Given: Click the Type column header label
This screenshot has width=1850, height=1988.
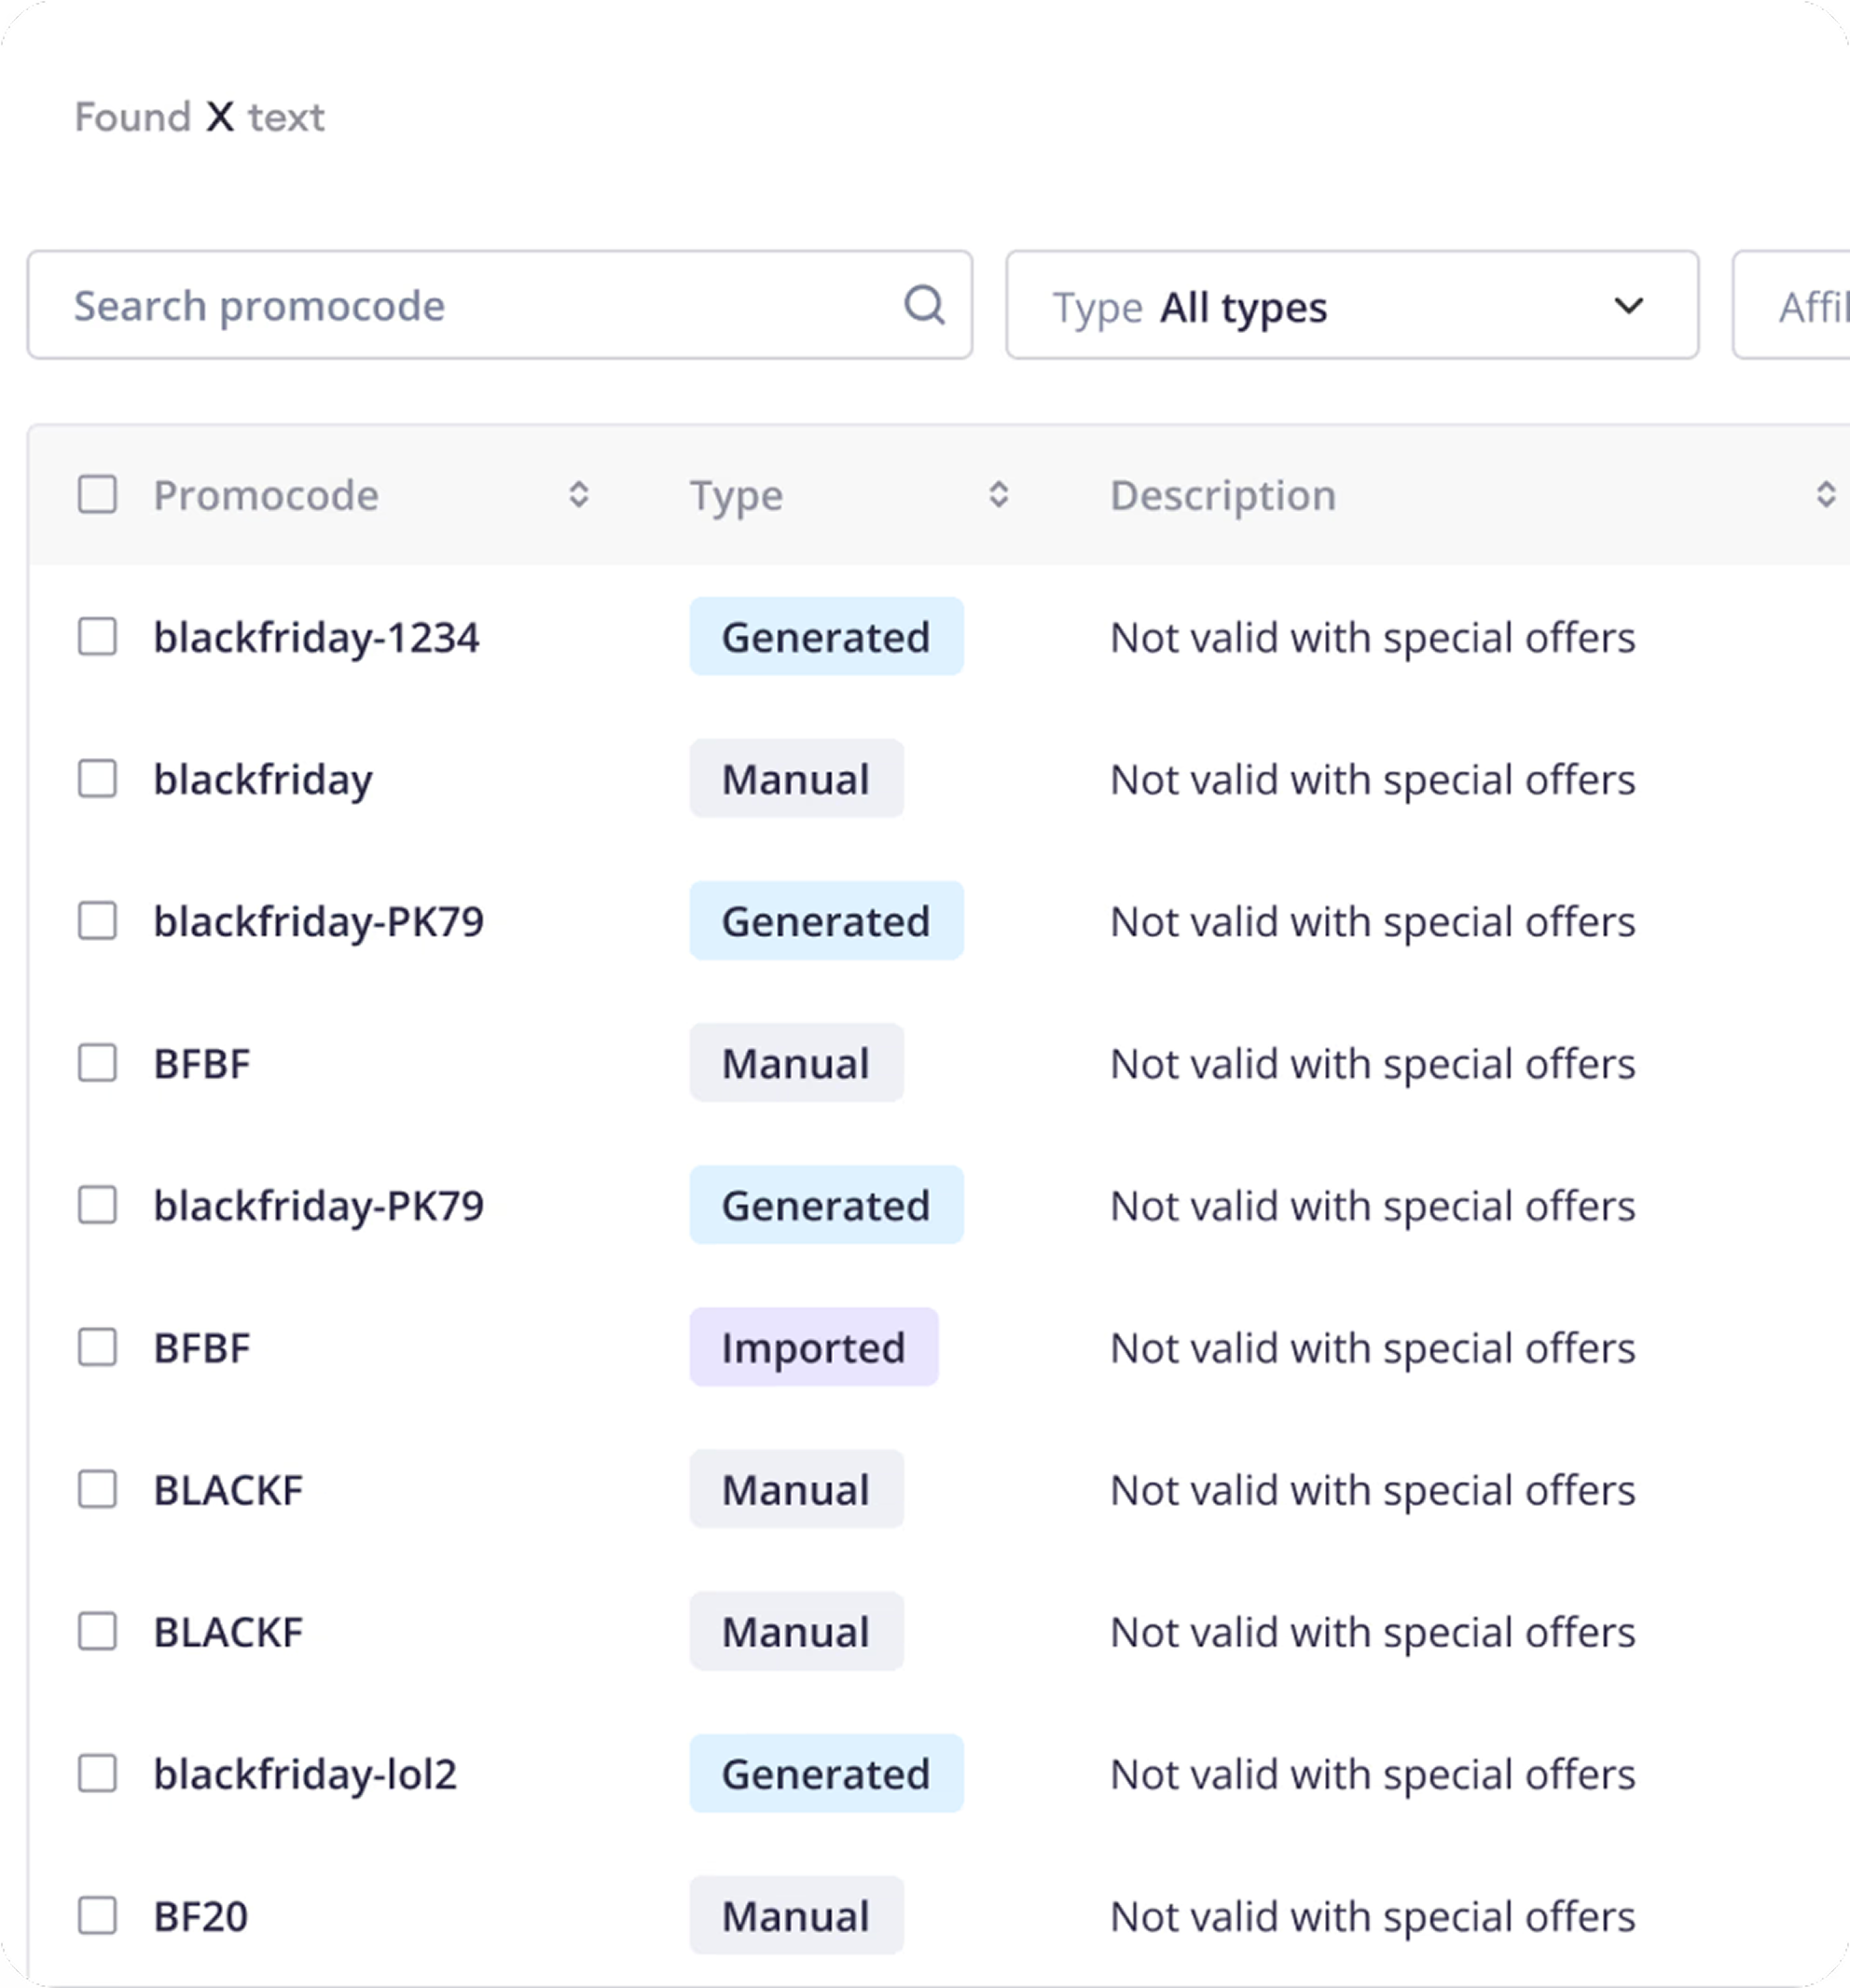Looking at the screenshot, I should tap(736, 496).
